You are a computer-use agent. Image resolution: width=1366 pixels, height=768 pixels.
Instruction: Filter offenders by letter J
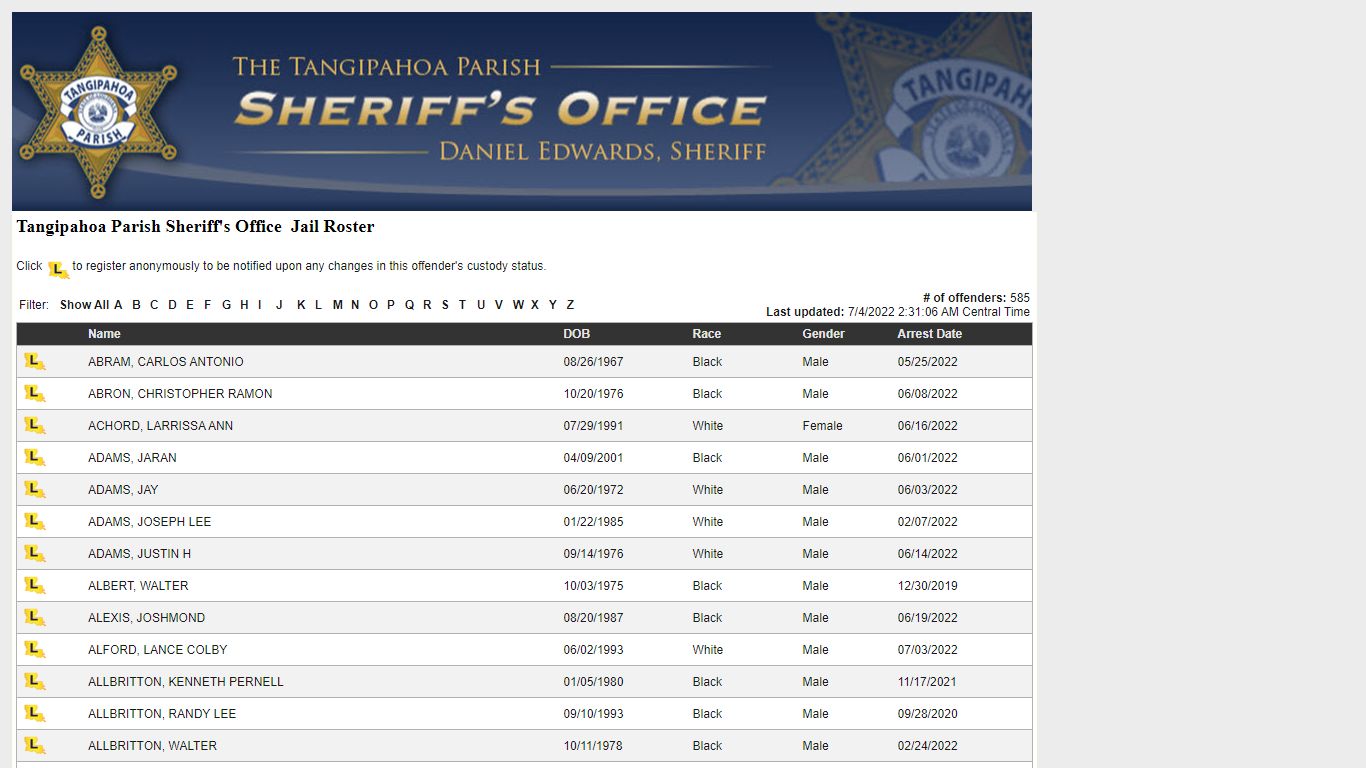pyautogui.click(x=279, y=305)
